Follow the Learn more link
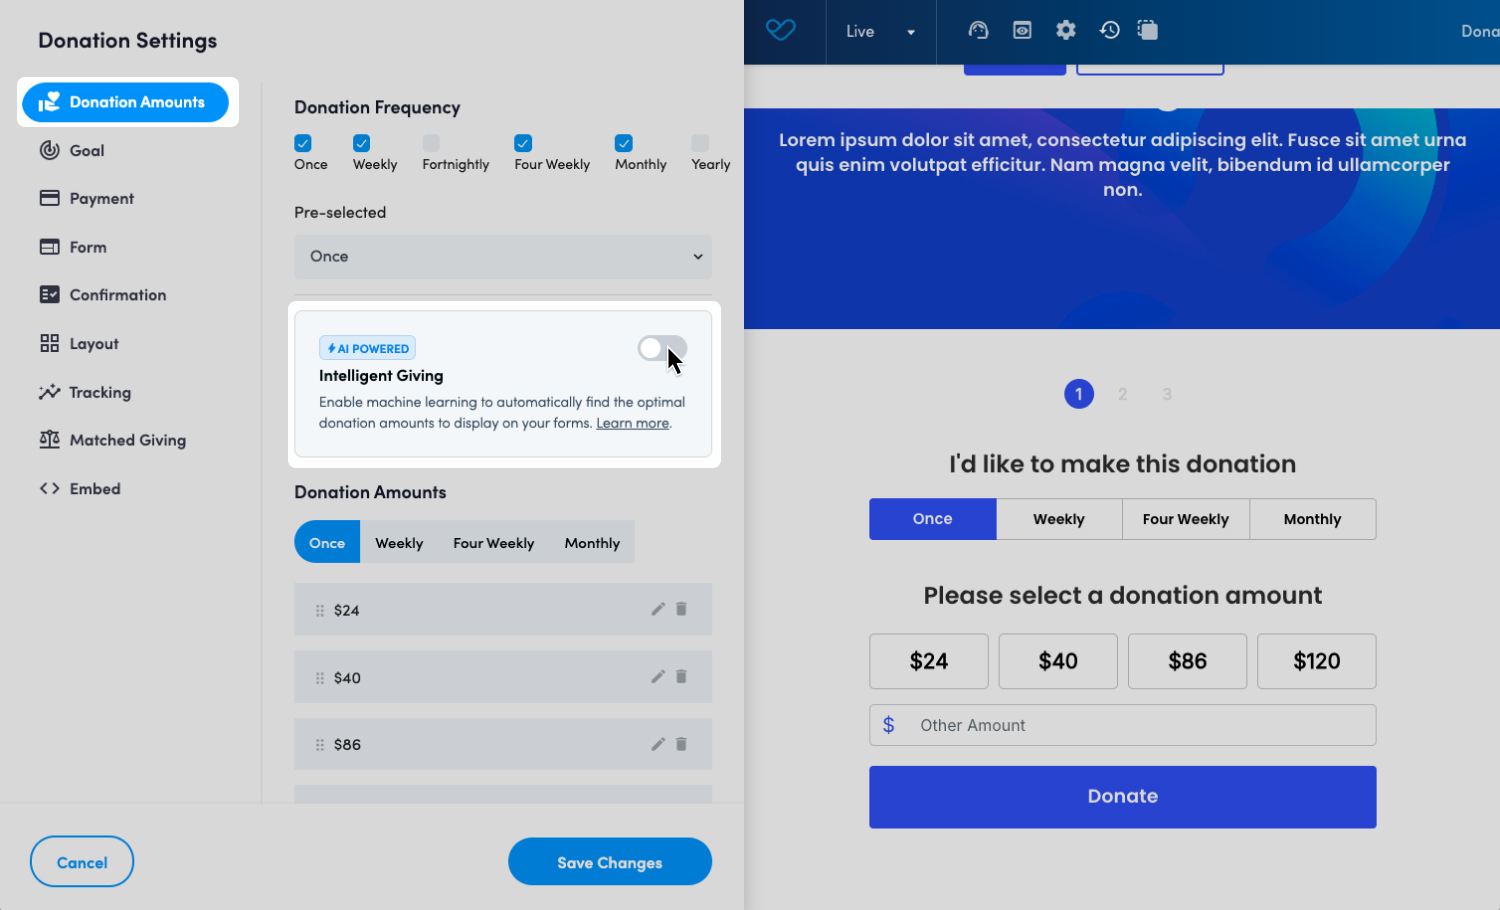 (632, 423)
